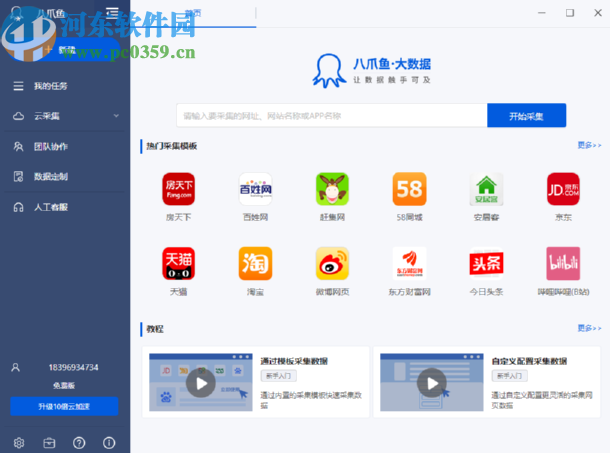
Task: Open the bilibili template icon
Action: tap(563, 263)
